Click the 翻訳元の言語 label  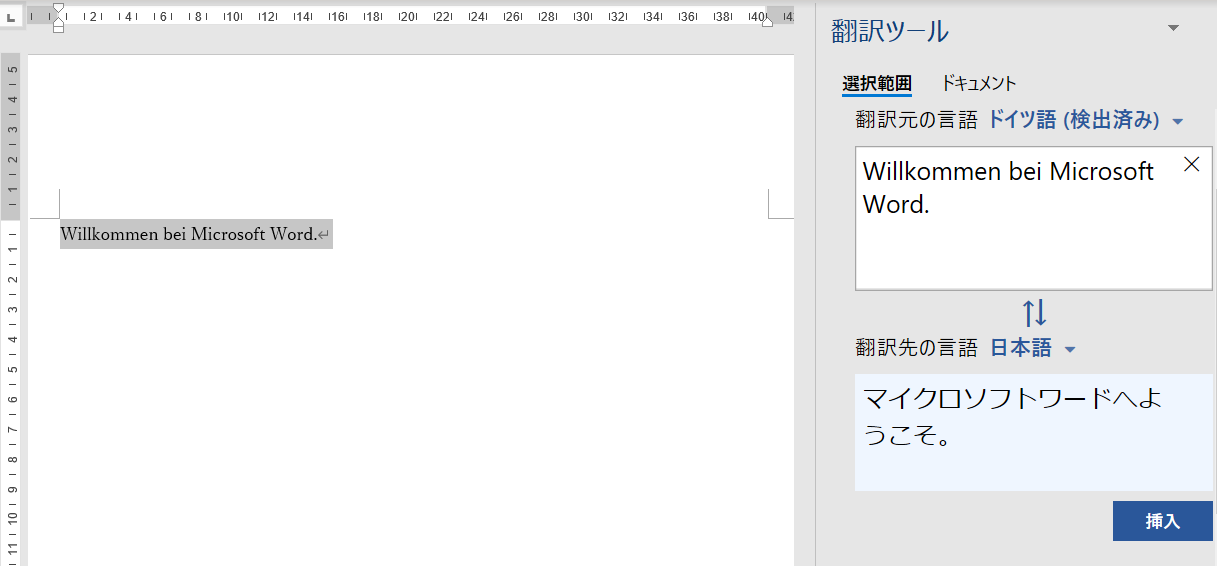pos(916,120)
